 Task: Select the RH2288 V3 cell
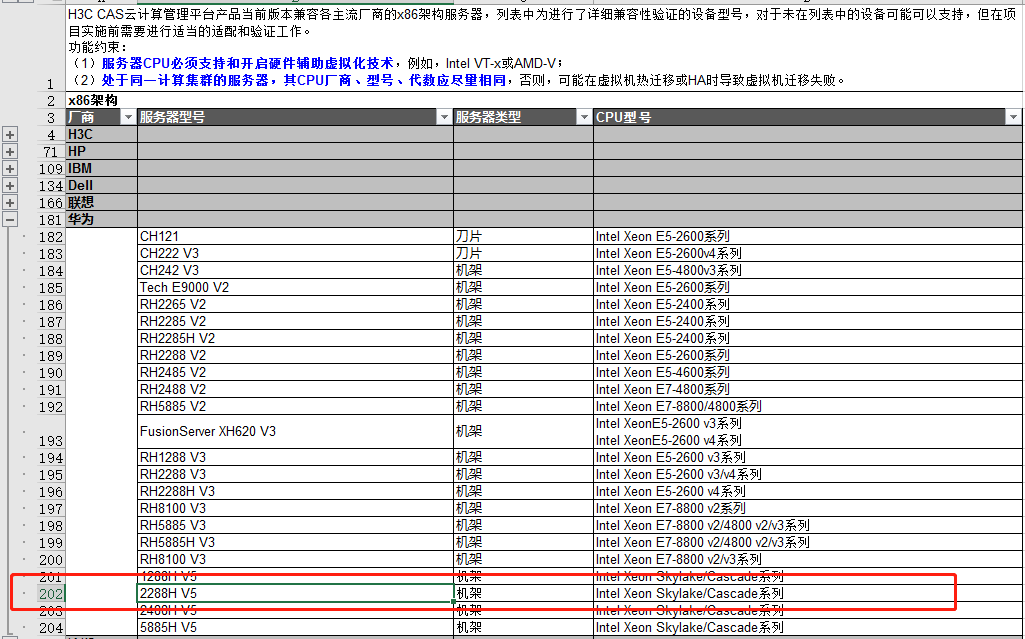tap(295, 474)
